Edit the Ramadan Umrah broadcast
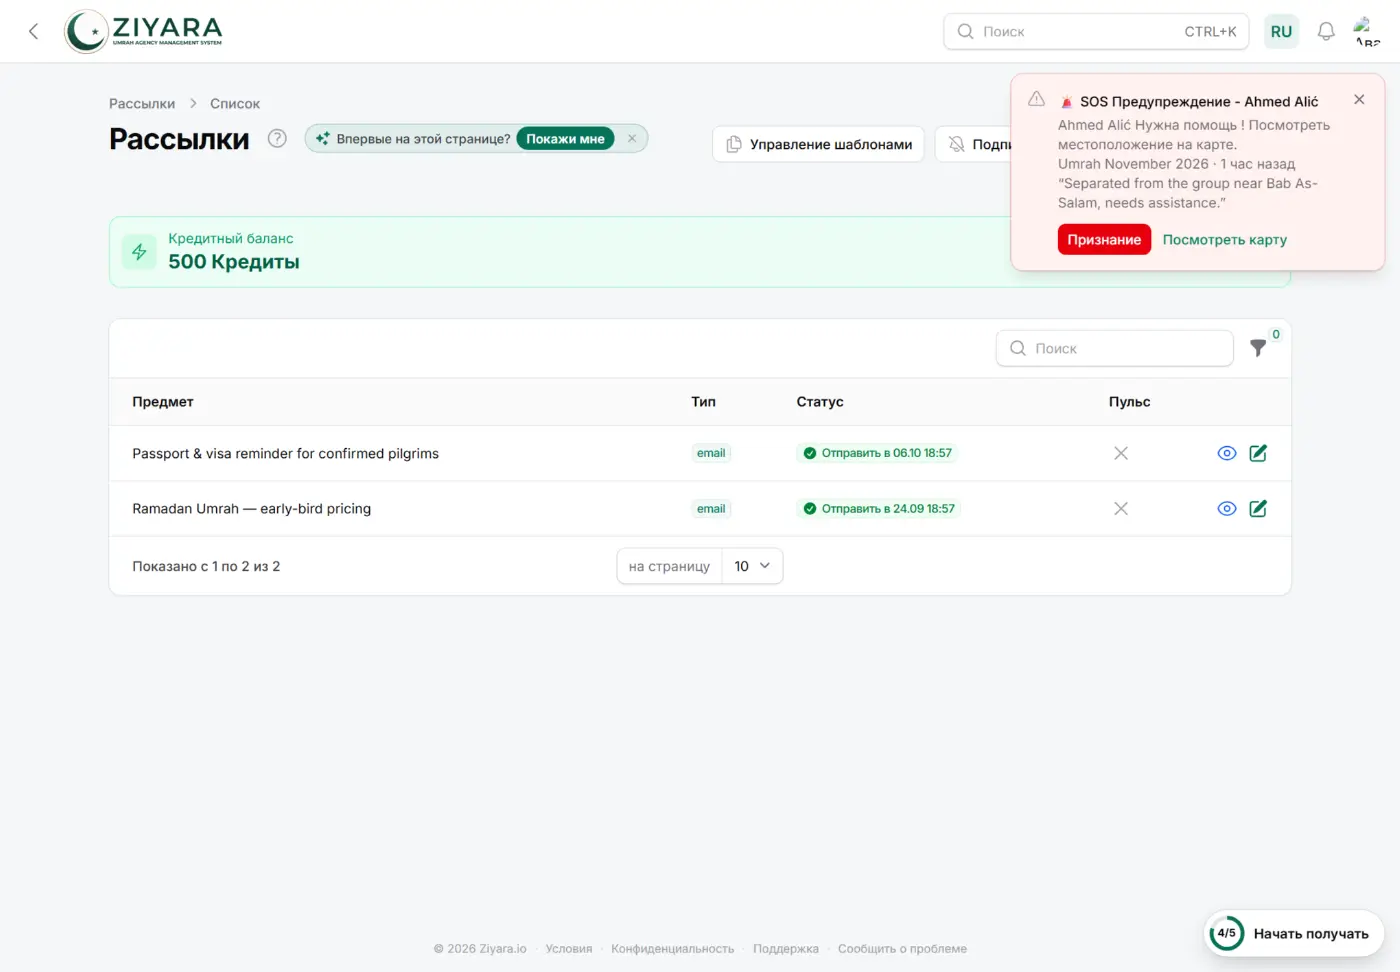The height and width of the screenshot is (972, 1400). click(1258, 509)
